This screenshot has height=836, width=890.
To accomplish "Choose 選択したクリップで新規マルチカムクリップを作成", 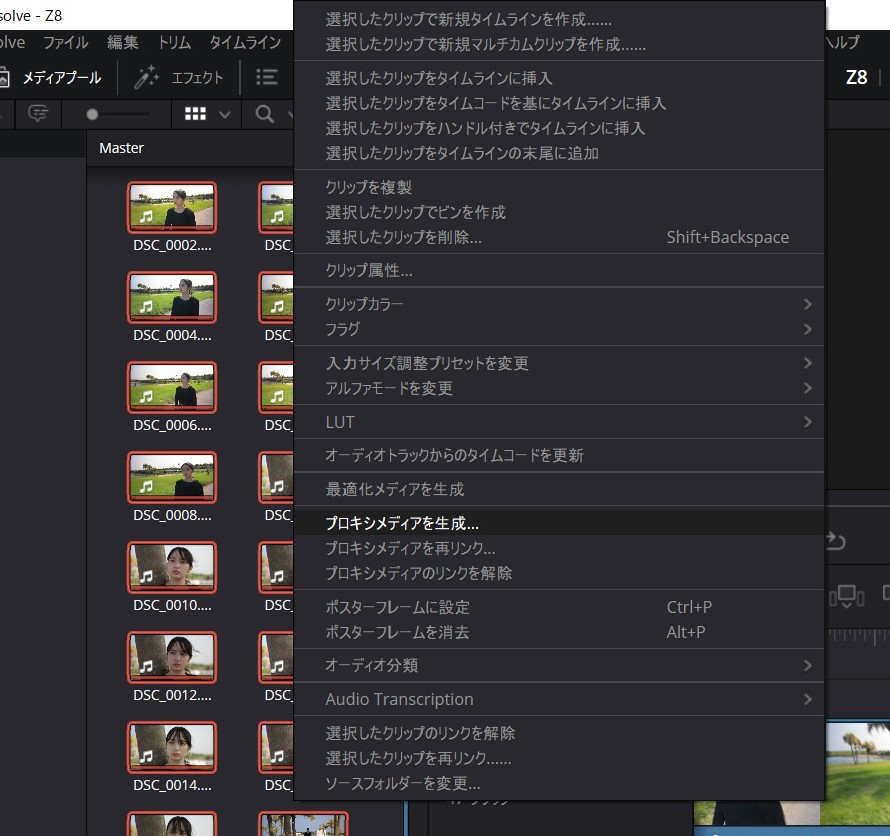I will tap(559, 44).
